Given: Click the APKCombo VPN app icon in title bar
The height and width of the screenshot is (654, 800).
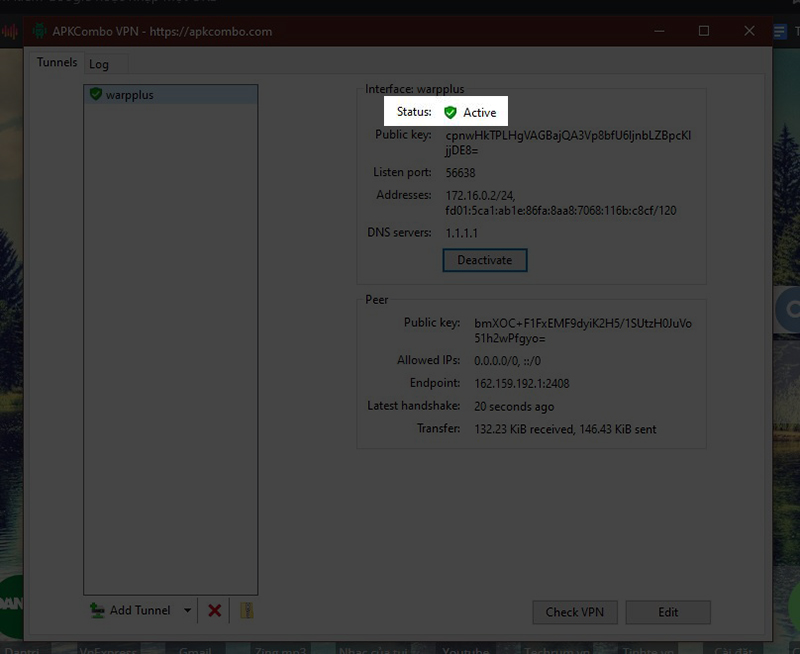Looking at the screenshot, I should pos(39,31).
